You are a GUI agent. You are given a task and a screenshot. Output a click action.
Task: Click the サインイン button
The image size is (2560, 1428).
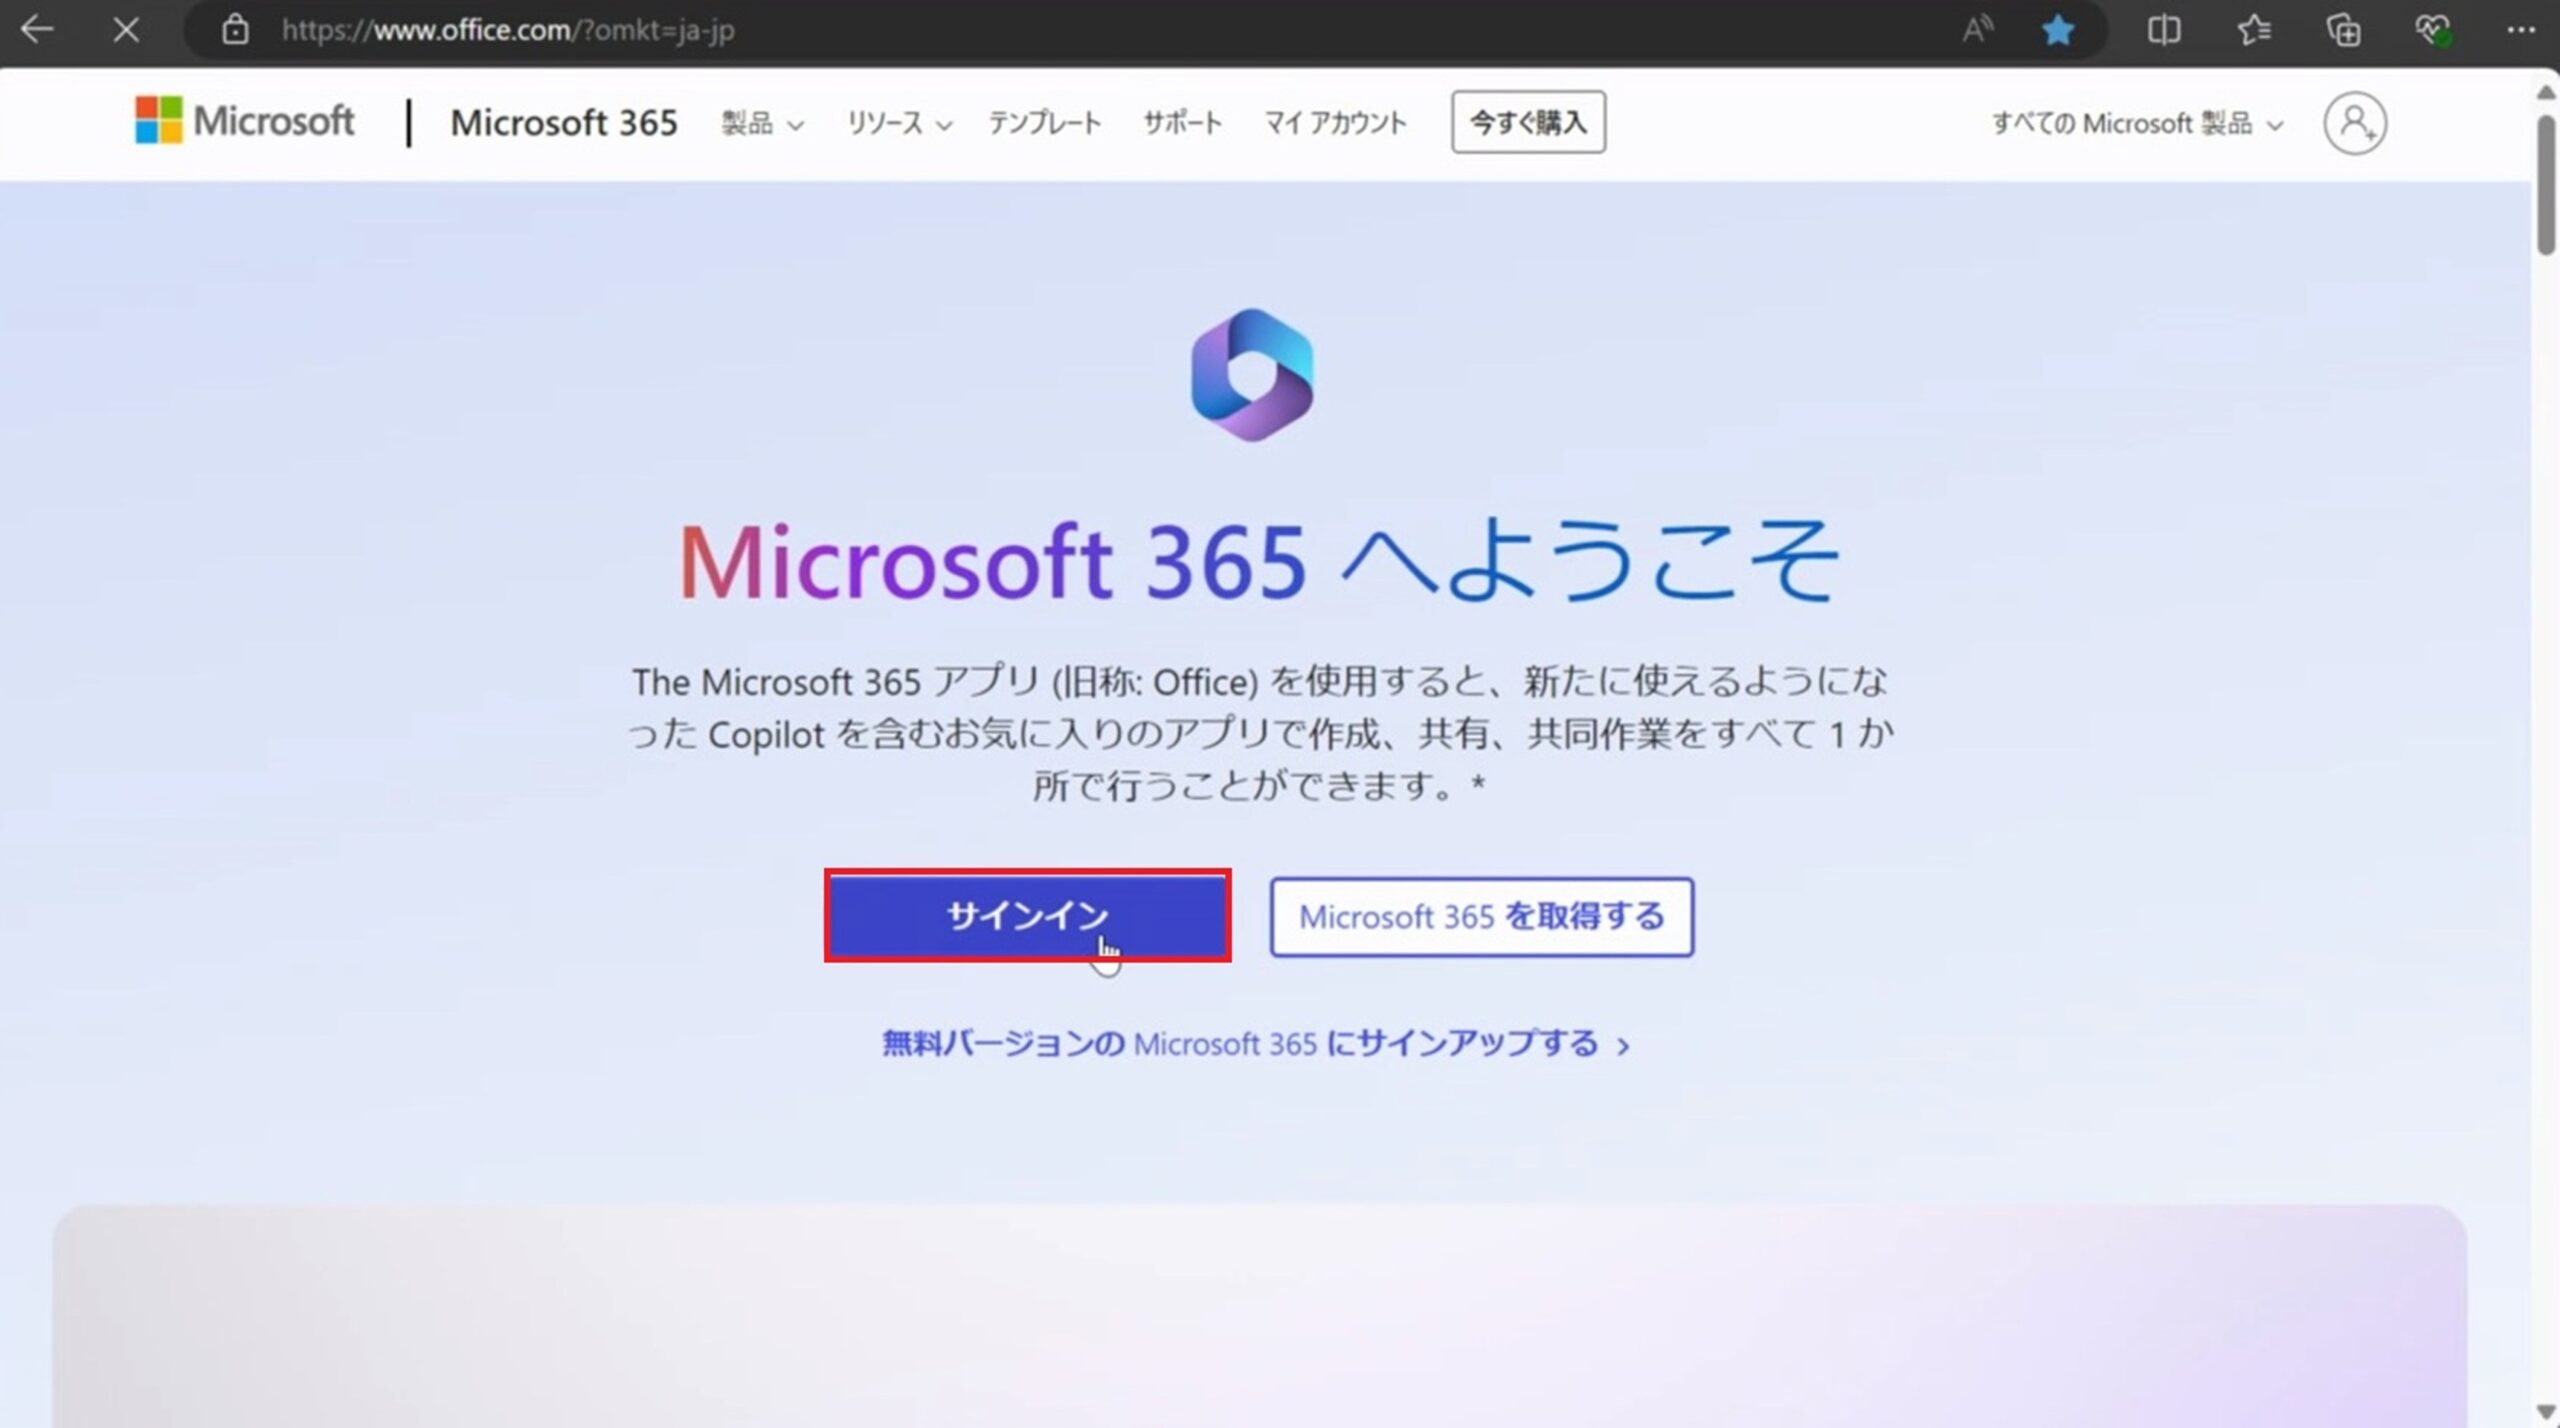[x=1027, y=916]
